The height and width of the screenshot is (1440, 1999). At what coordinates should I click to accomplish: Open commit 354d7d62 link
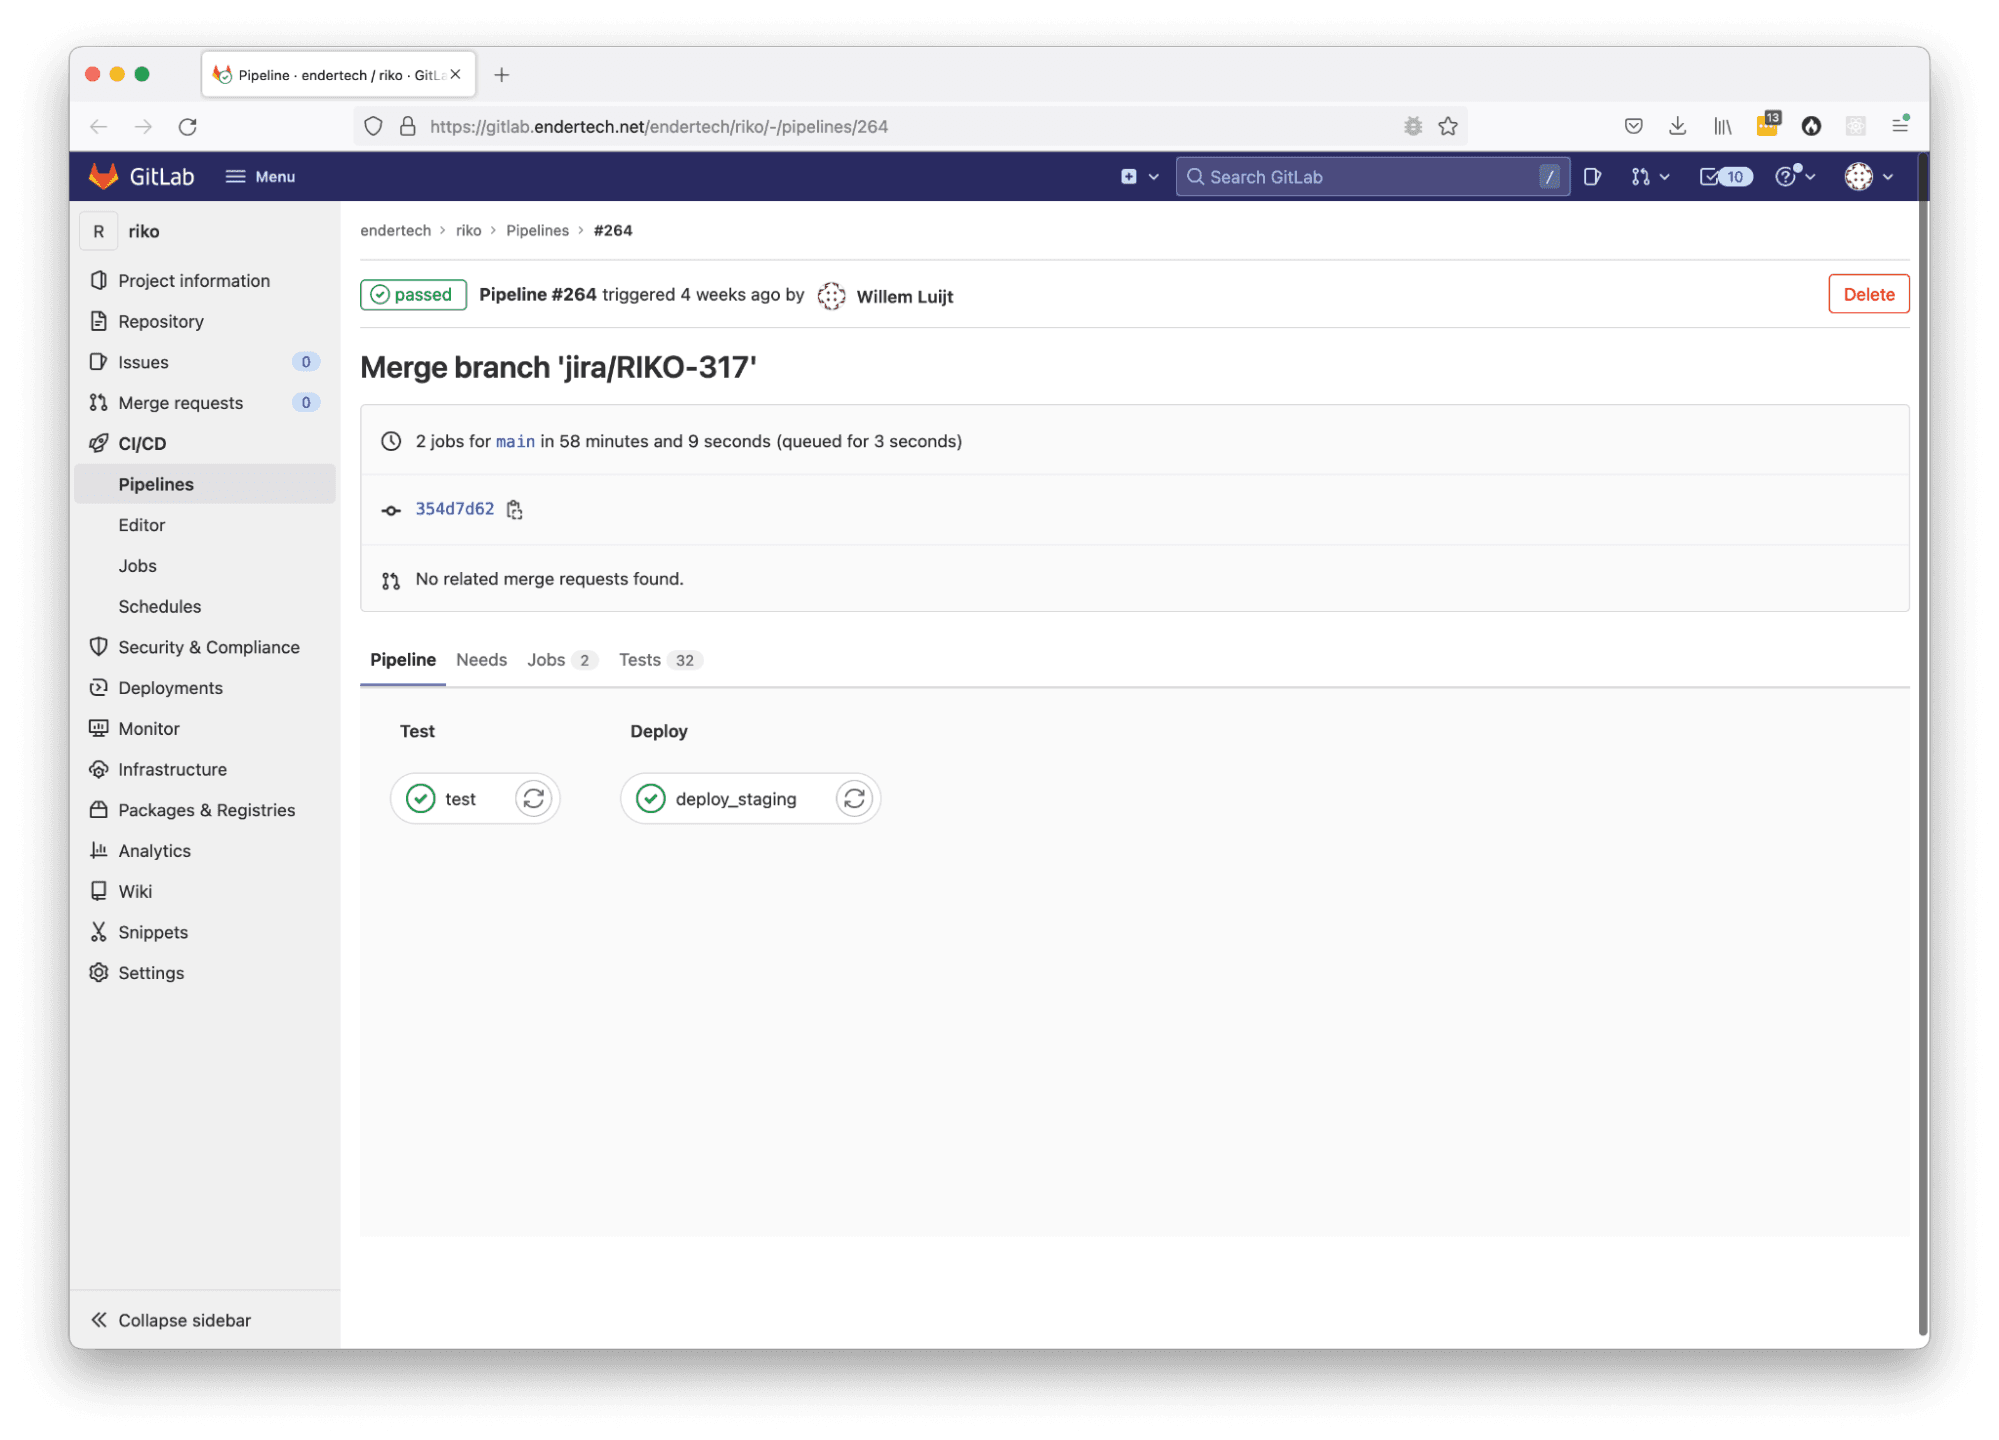click(x=455, y=509)
